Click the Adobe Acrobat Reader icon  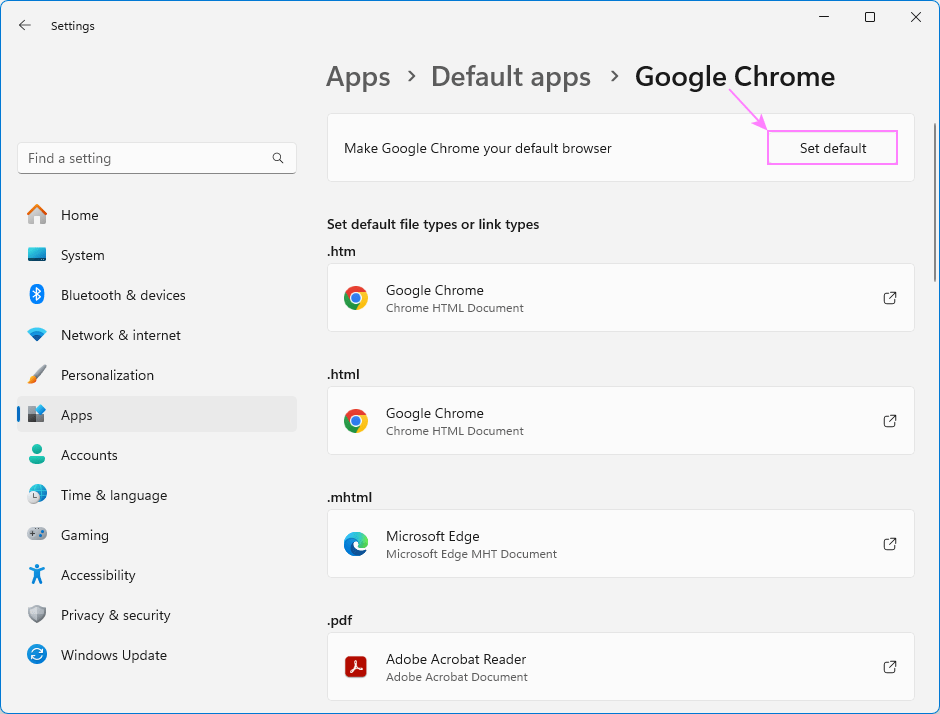[x=355, y=667]
